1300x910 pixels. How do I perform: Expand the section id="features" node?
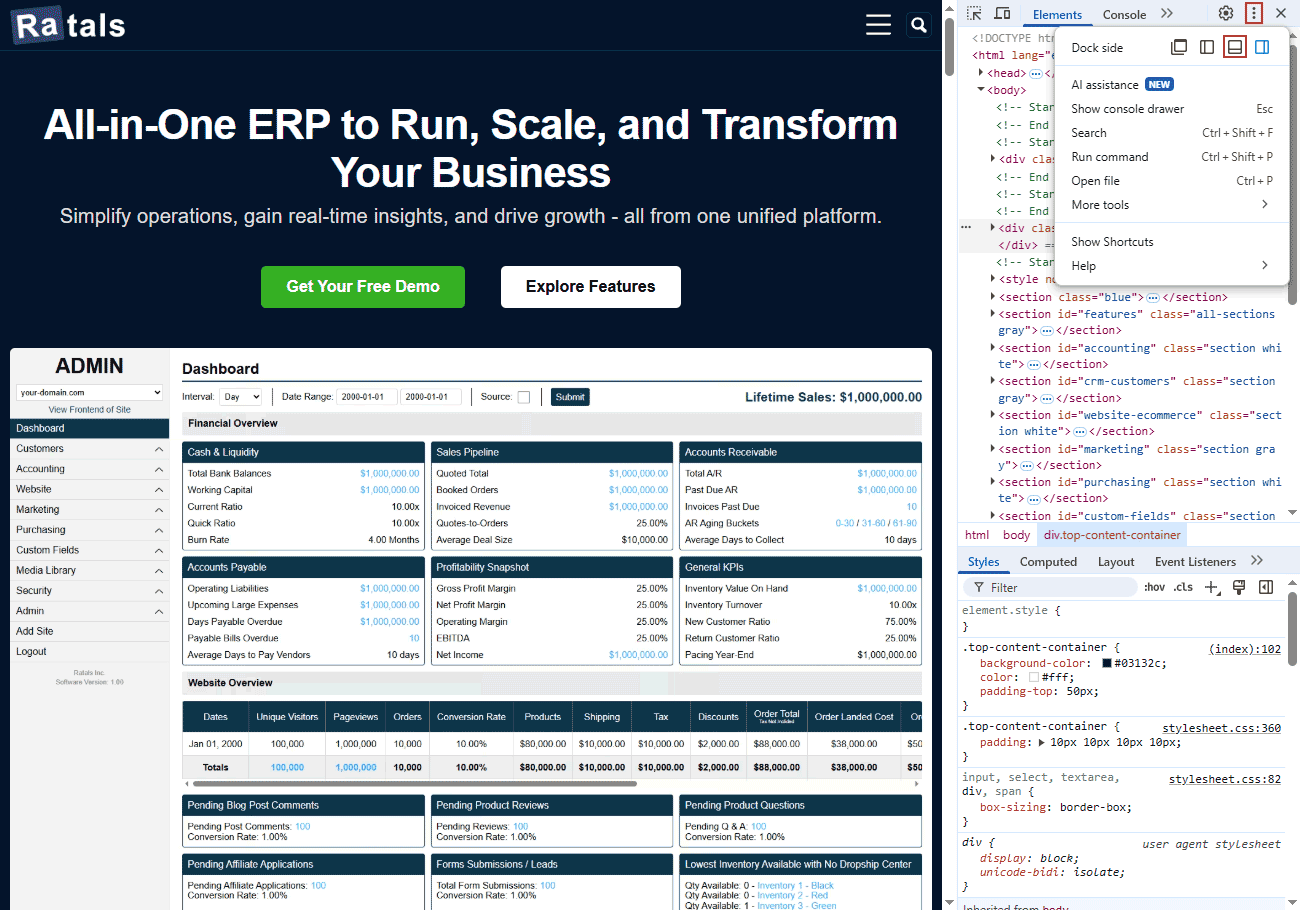[x=992, y=314]
